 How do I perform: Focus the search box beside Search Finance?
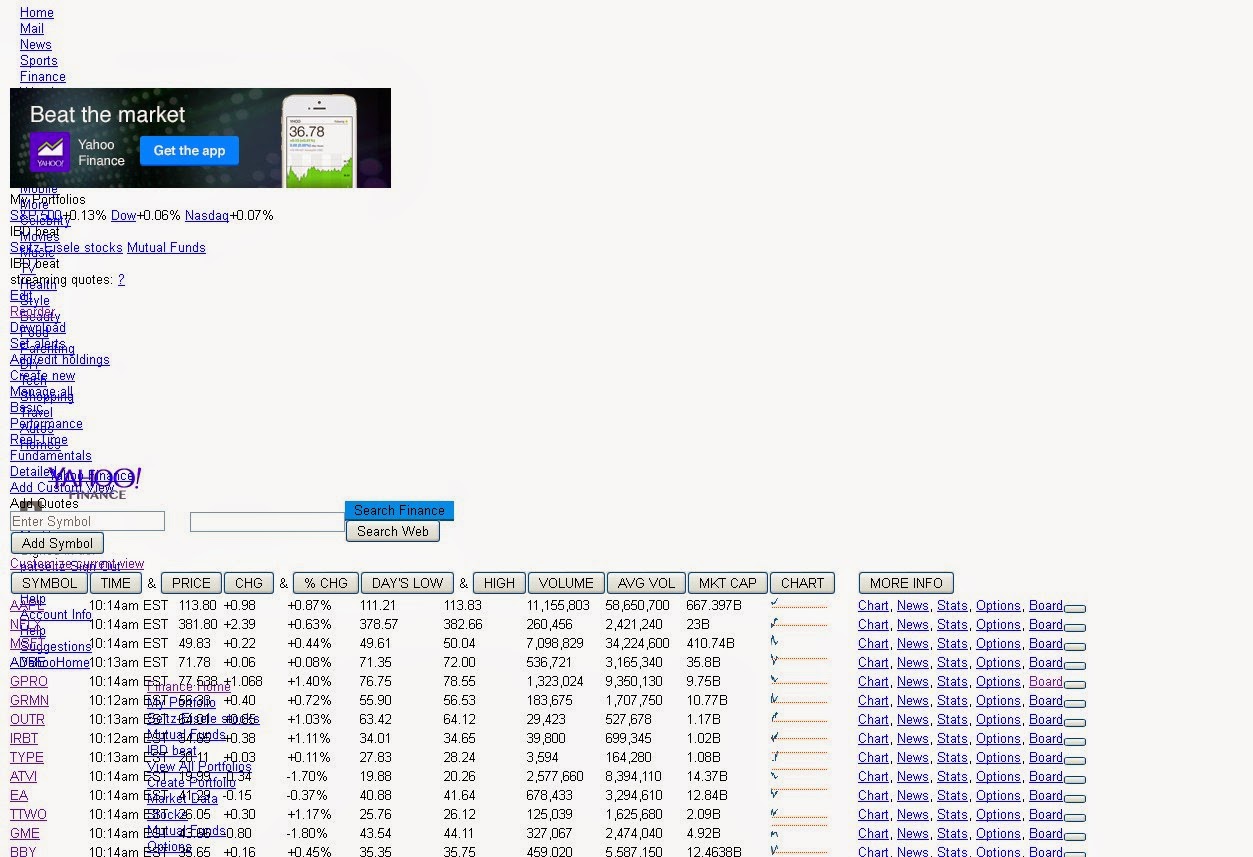267,521
